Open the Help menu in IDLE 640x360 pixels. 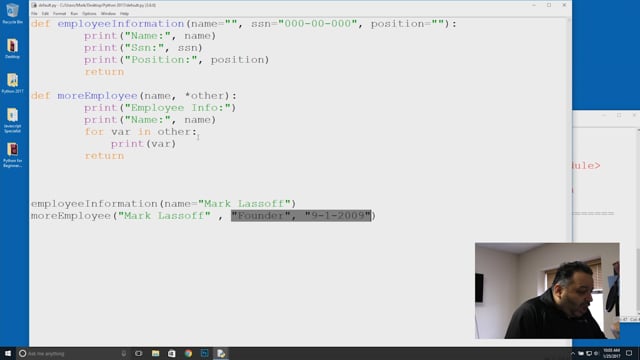[124, 13]
